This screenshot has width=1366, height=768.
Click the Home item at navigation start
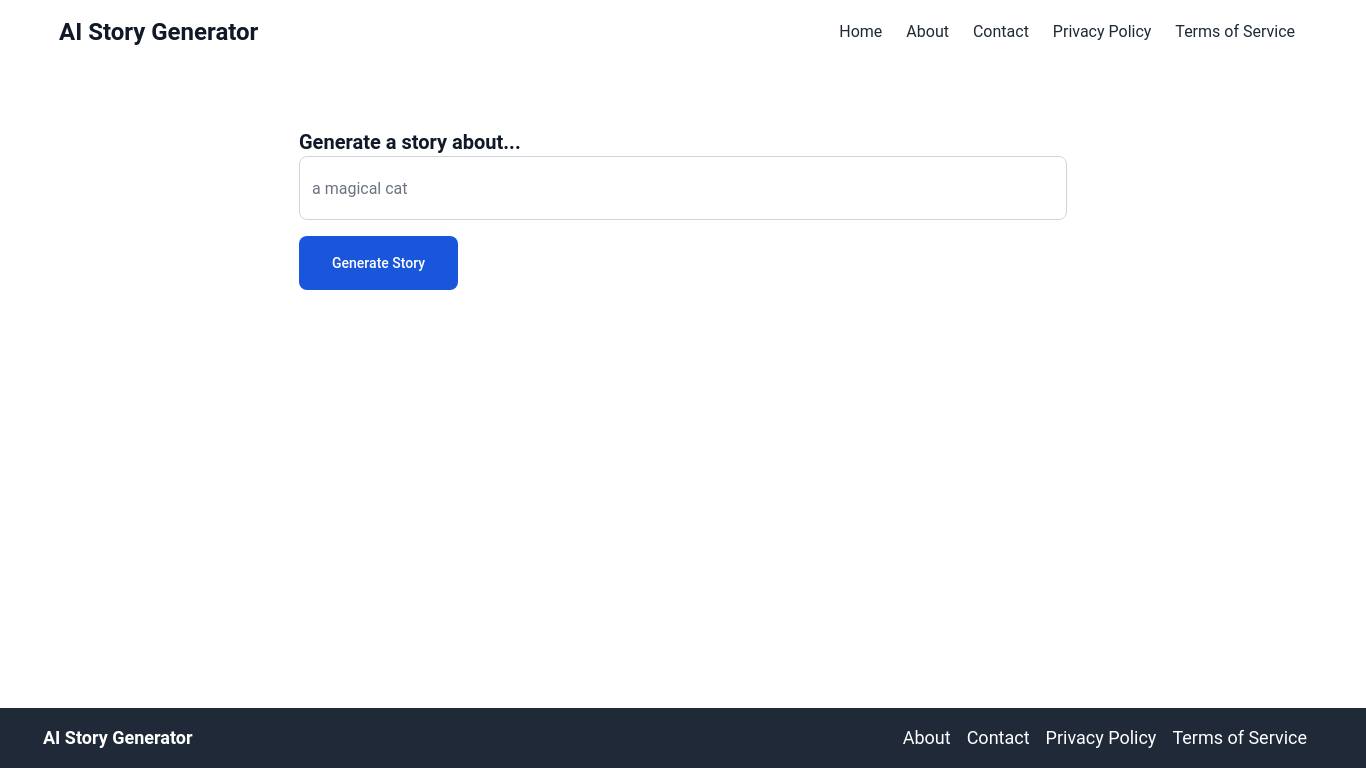[860, 31]
